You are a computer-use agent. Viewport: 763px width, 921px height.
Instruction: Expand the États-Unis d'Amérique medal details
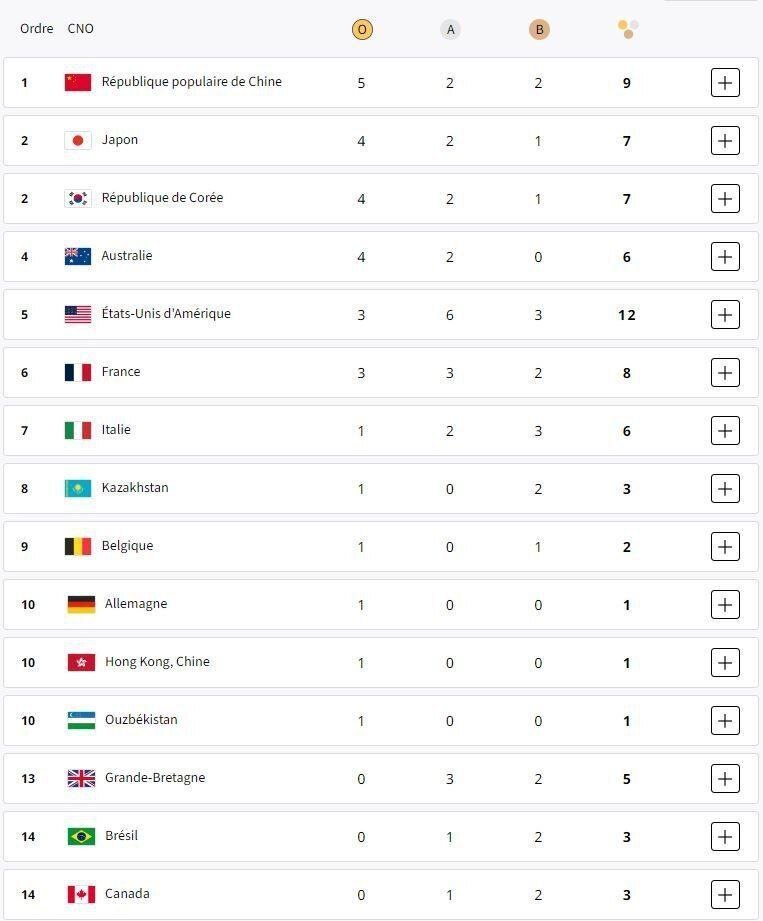tap(725, 314)
